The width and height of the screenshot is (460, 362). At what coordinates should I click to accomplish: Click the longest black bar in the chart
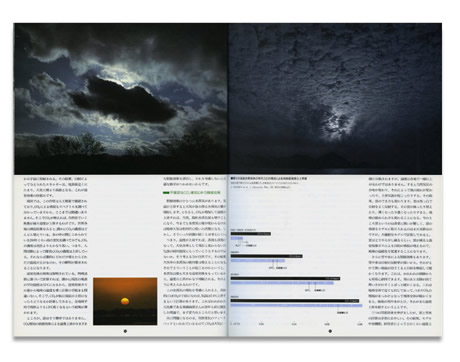(x=295, y=301)
